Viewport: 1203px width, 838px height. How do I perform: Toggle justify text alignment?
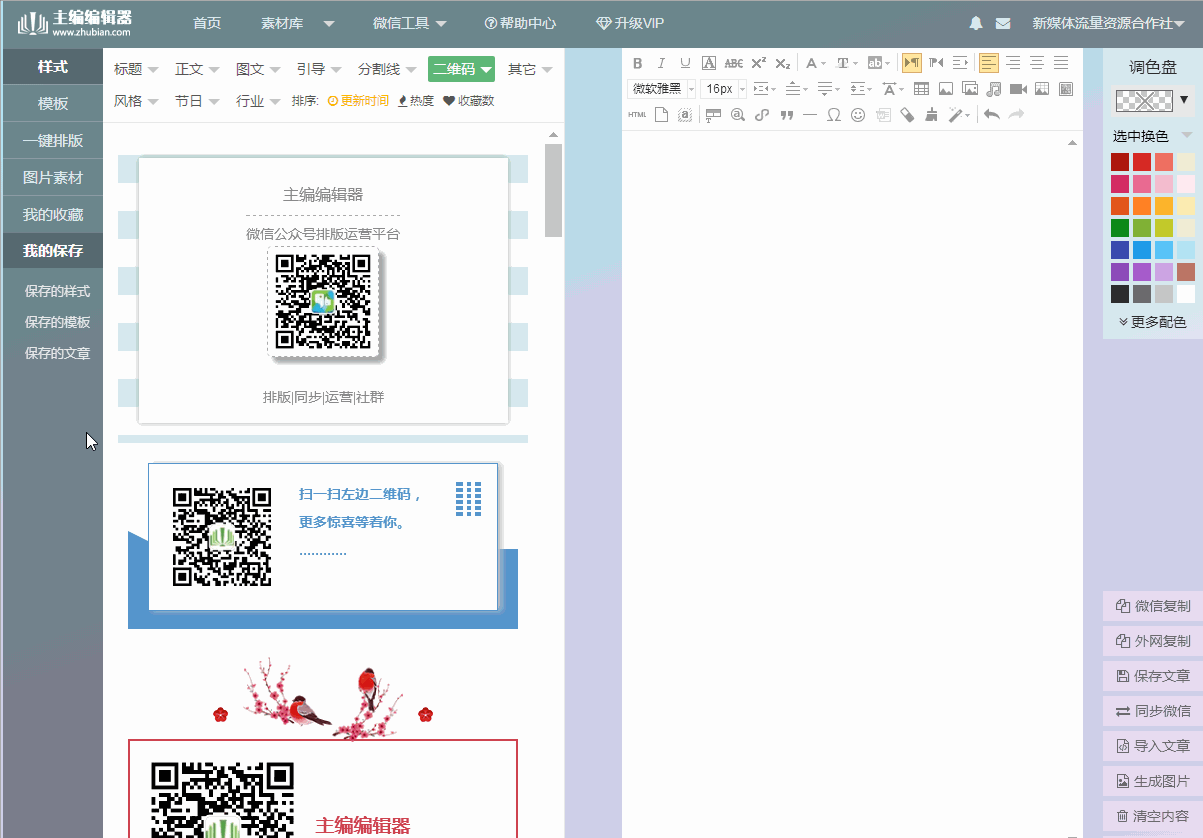point(1061,63)
